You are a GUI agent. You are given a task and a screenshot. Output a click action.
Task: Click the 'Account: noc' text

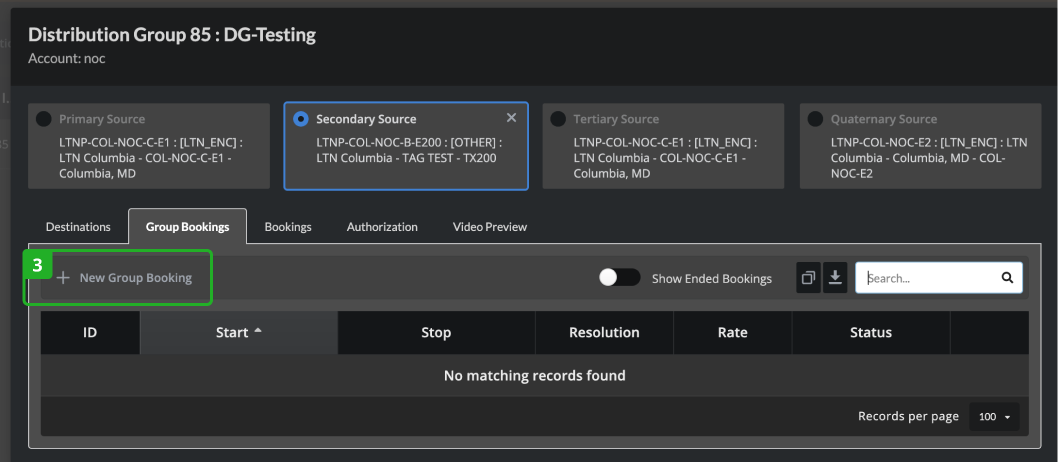67,59
